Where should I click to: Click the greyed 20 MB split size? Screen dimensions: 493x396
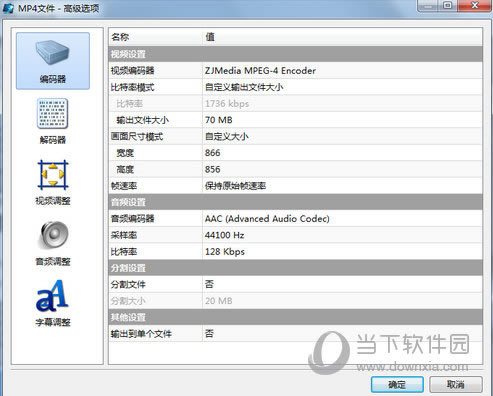[x=219, y=301]
